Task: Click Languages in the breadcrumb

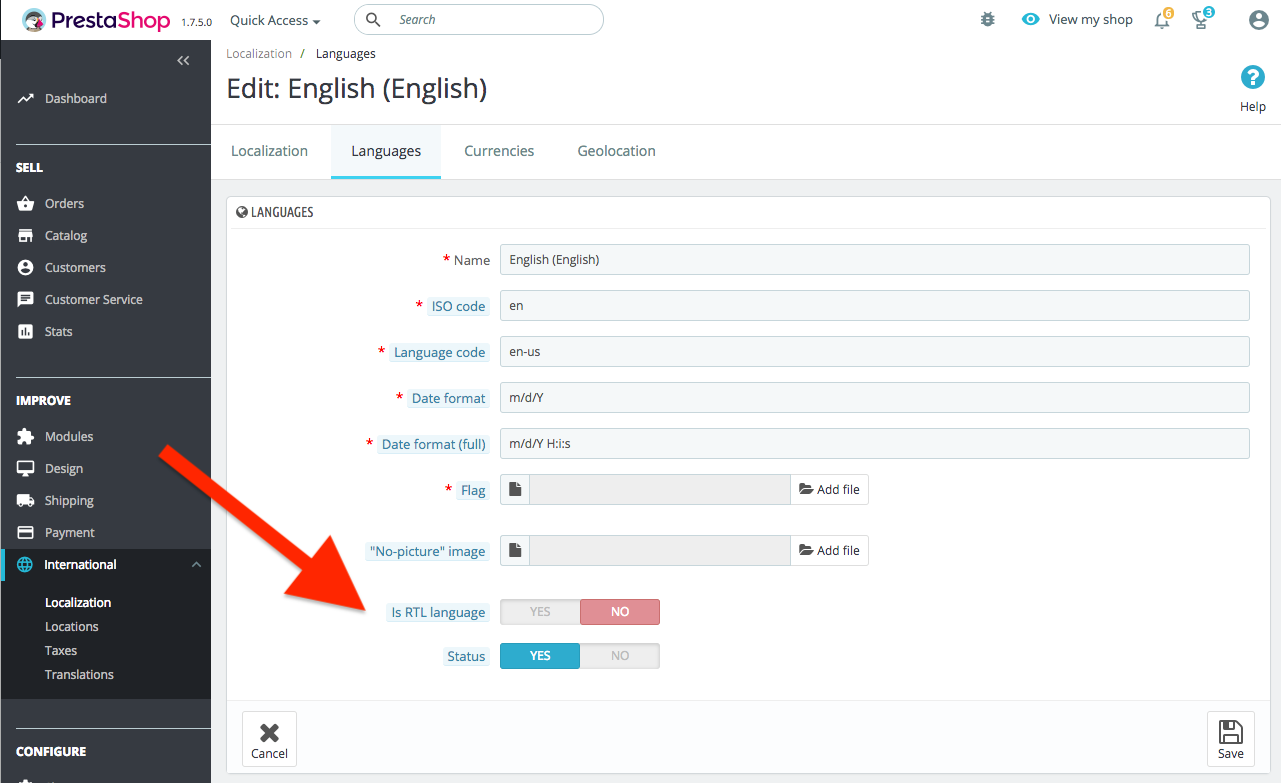Action: click(346, 54)
